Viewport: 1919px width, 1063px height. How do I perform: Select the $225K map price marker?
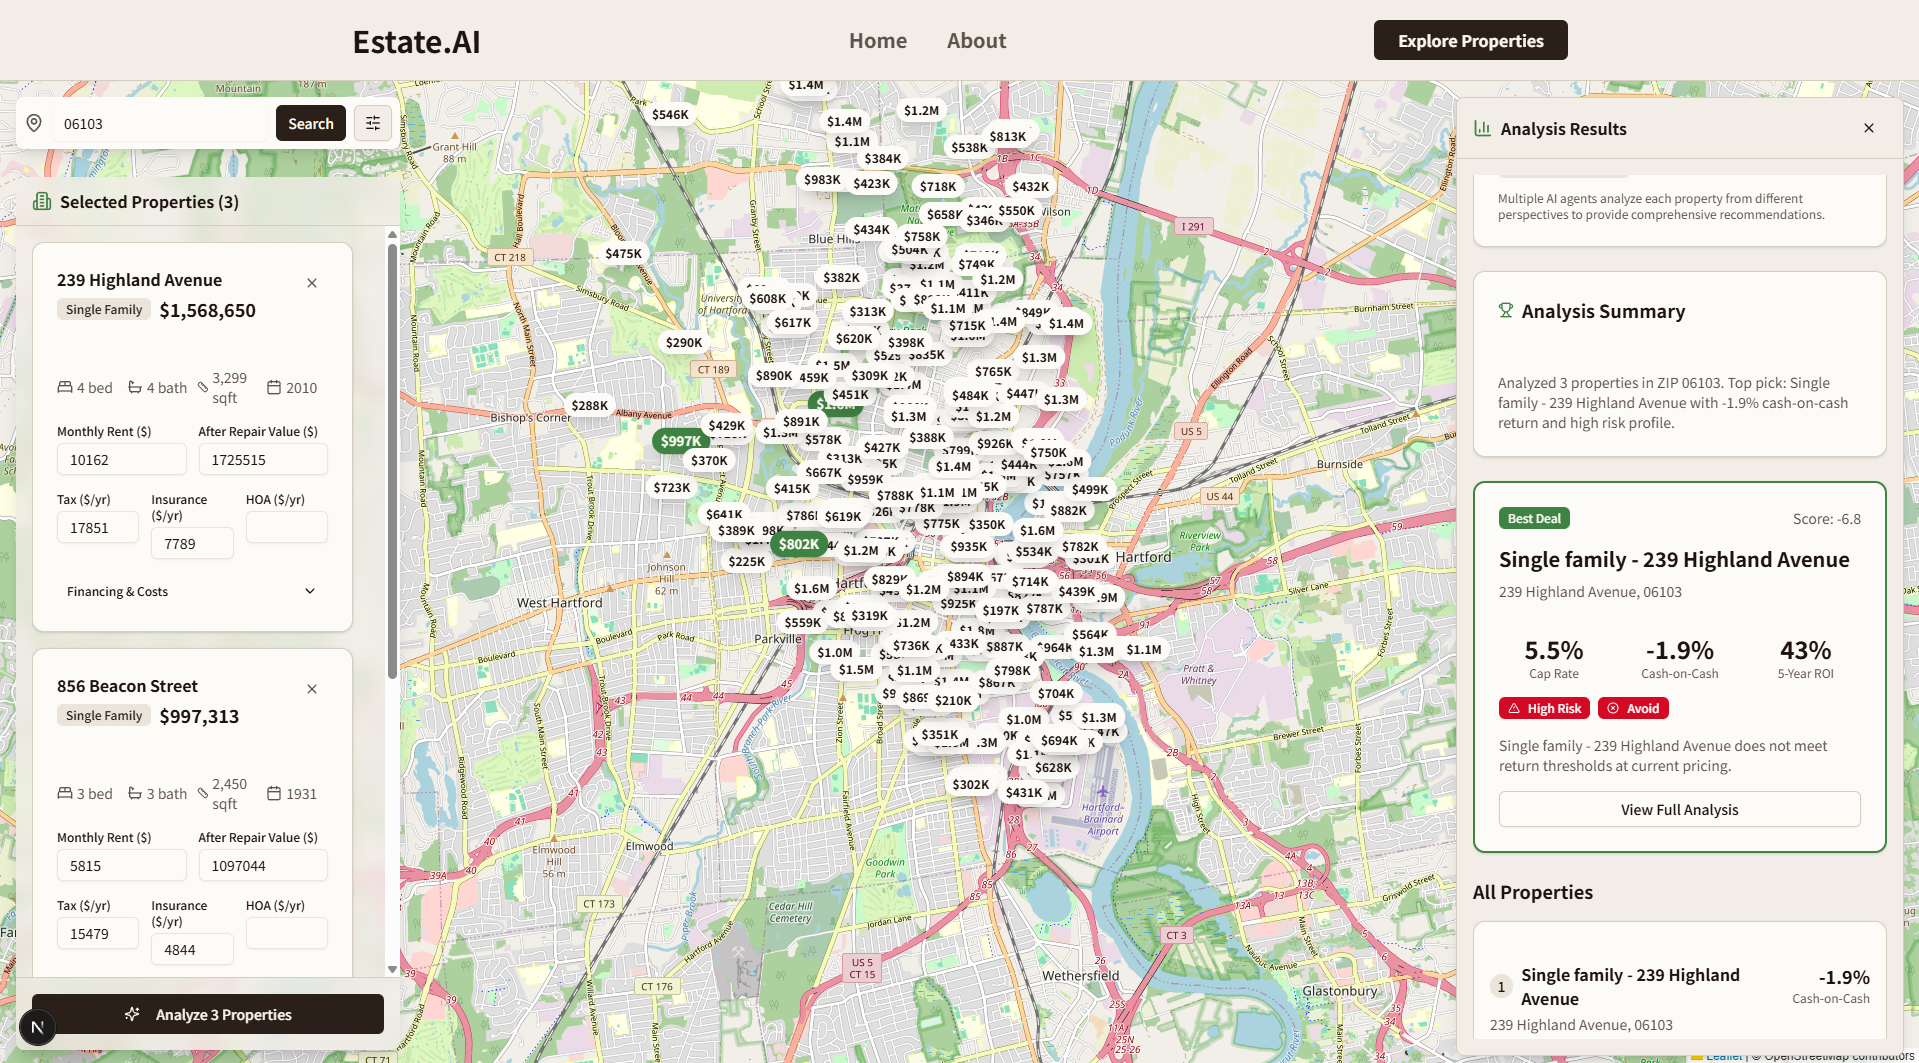747,562
